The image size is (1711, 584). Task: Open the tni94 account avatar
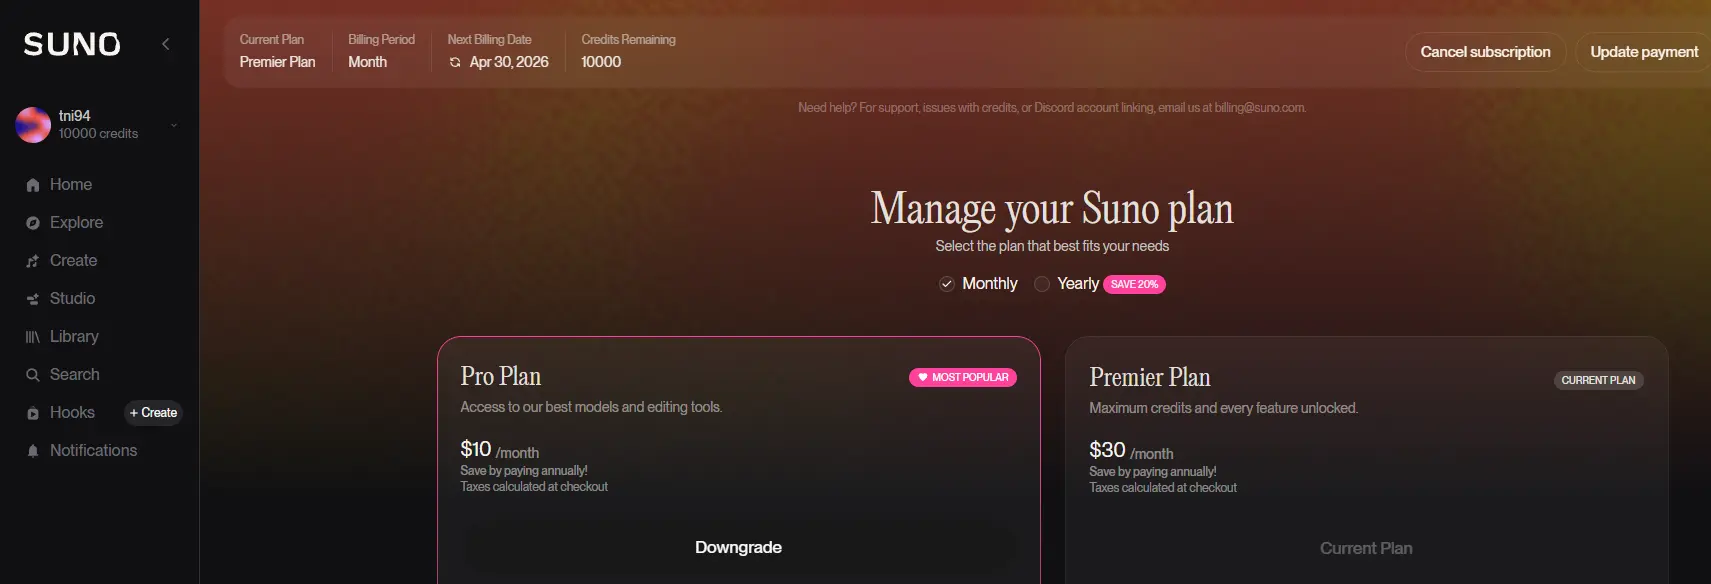point(33,125)
